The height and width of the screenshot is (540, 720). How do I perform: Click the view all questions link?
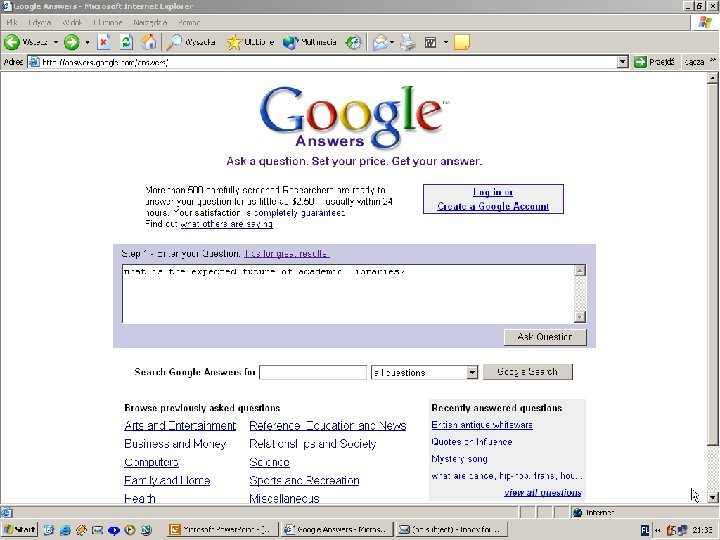click(x=543, y=493)
